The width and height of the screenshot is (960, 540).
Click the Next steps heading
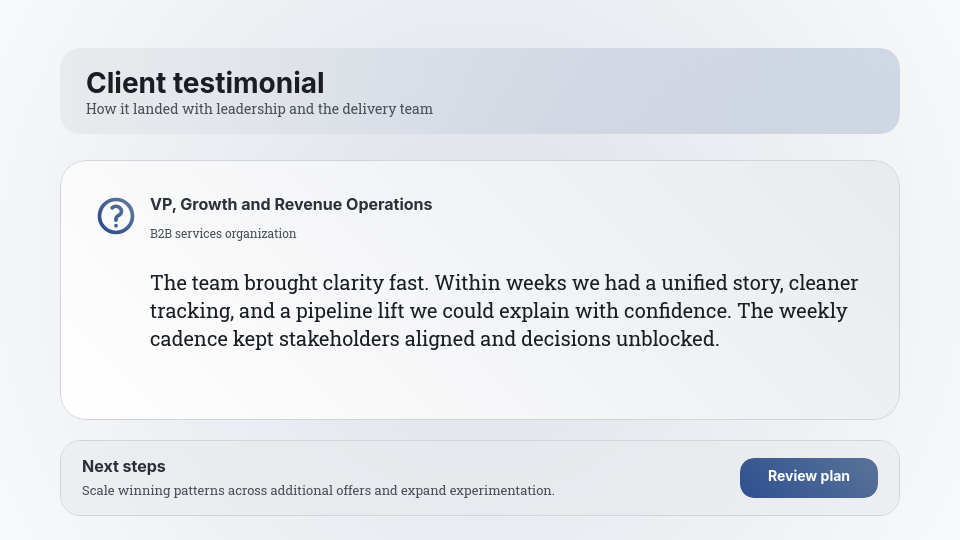[x=124, y=466]
